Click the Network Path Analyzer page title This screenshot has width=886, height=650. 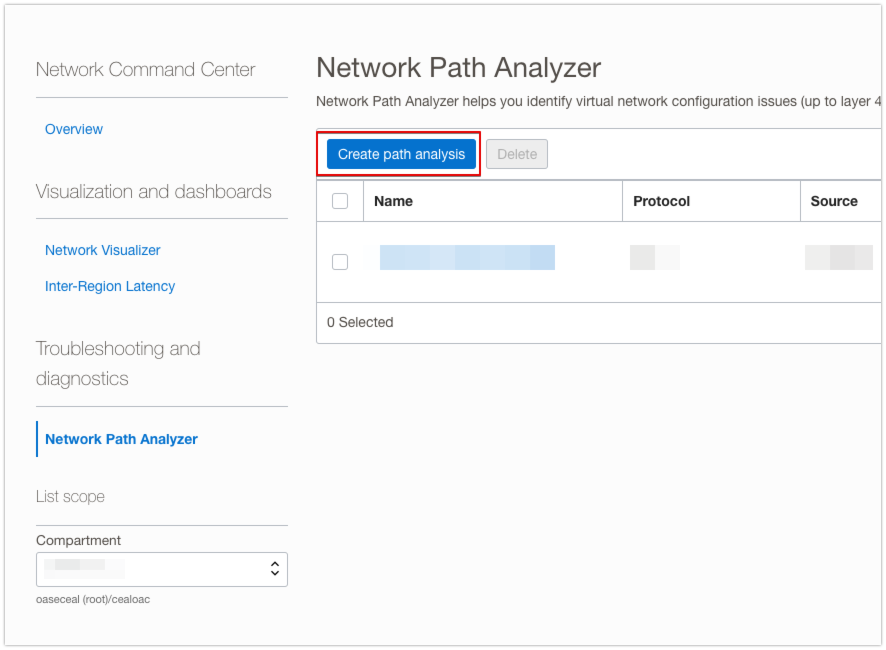(x=458, y=67)
